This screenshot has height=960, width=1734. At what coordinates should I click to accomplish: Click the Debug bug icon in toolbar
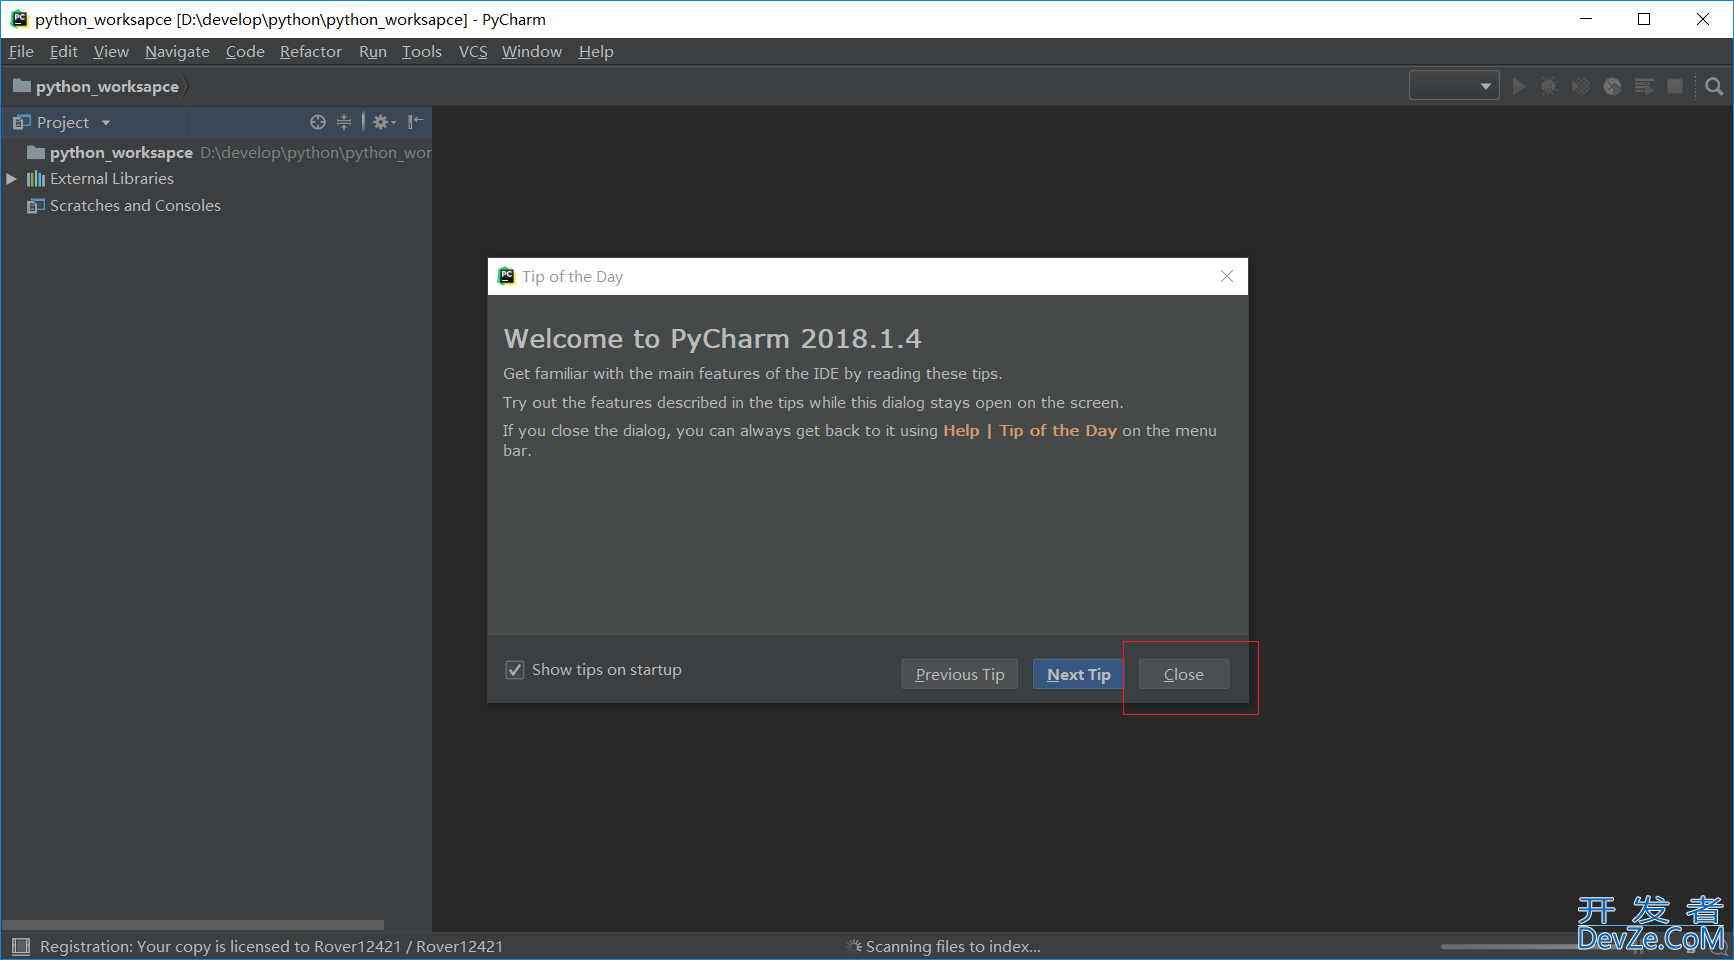(1549, 87)
